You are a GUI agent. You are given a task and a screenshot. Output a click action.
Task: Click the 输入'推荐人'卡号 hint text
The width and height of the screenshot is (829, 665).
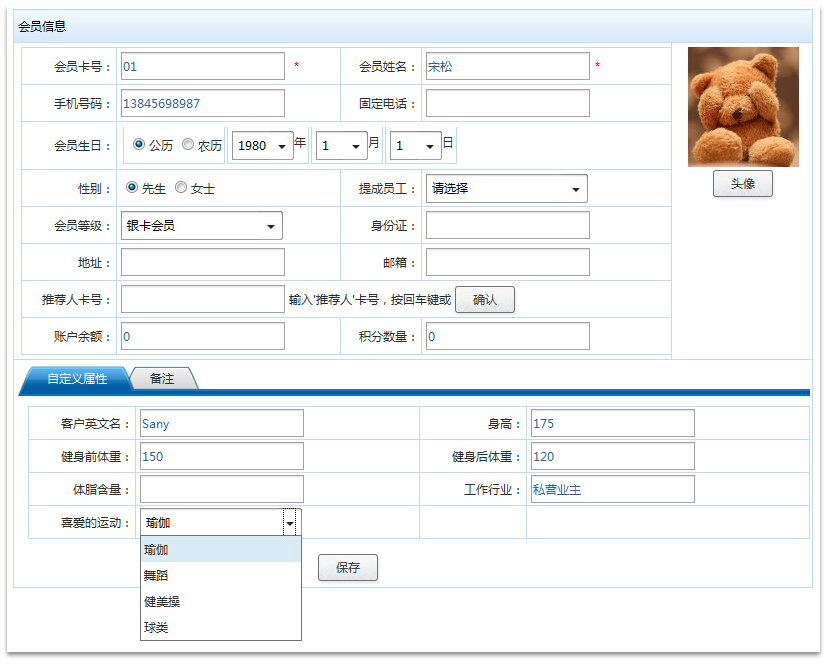point(370,300)
